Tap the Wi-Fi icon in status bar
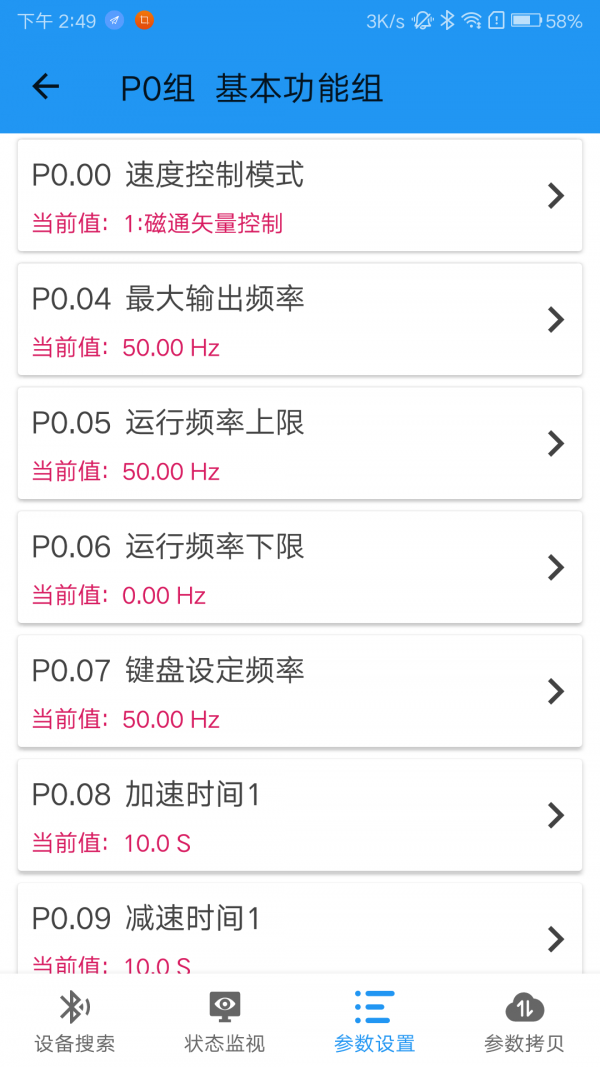Image resolution: width=600 pixels, height=1067 pixels. [471, 20]
